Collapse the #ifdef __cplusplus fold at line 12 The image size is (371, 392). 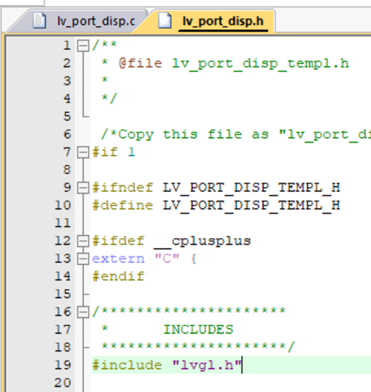click(83, 241)
